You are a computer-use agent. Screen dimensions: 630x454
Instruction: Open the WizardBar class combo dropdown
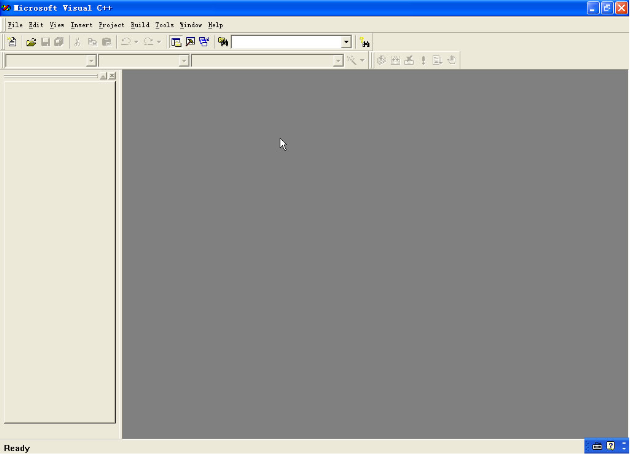(x=91, y=61)
